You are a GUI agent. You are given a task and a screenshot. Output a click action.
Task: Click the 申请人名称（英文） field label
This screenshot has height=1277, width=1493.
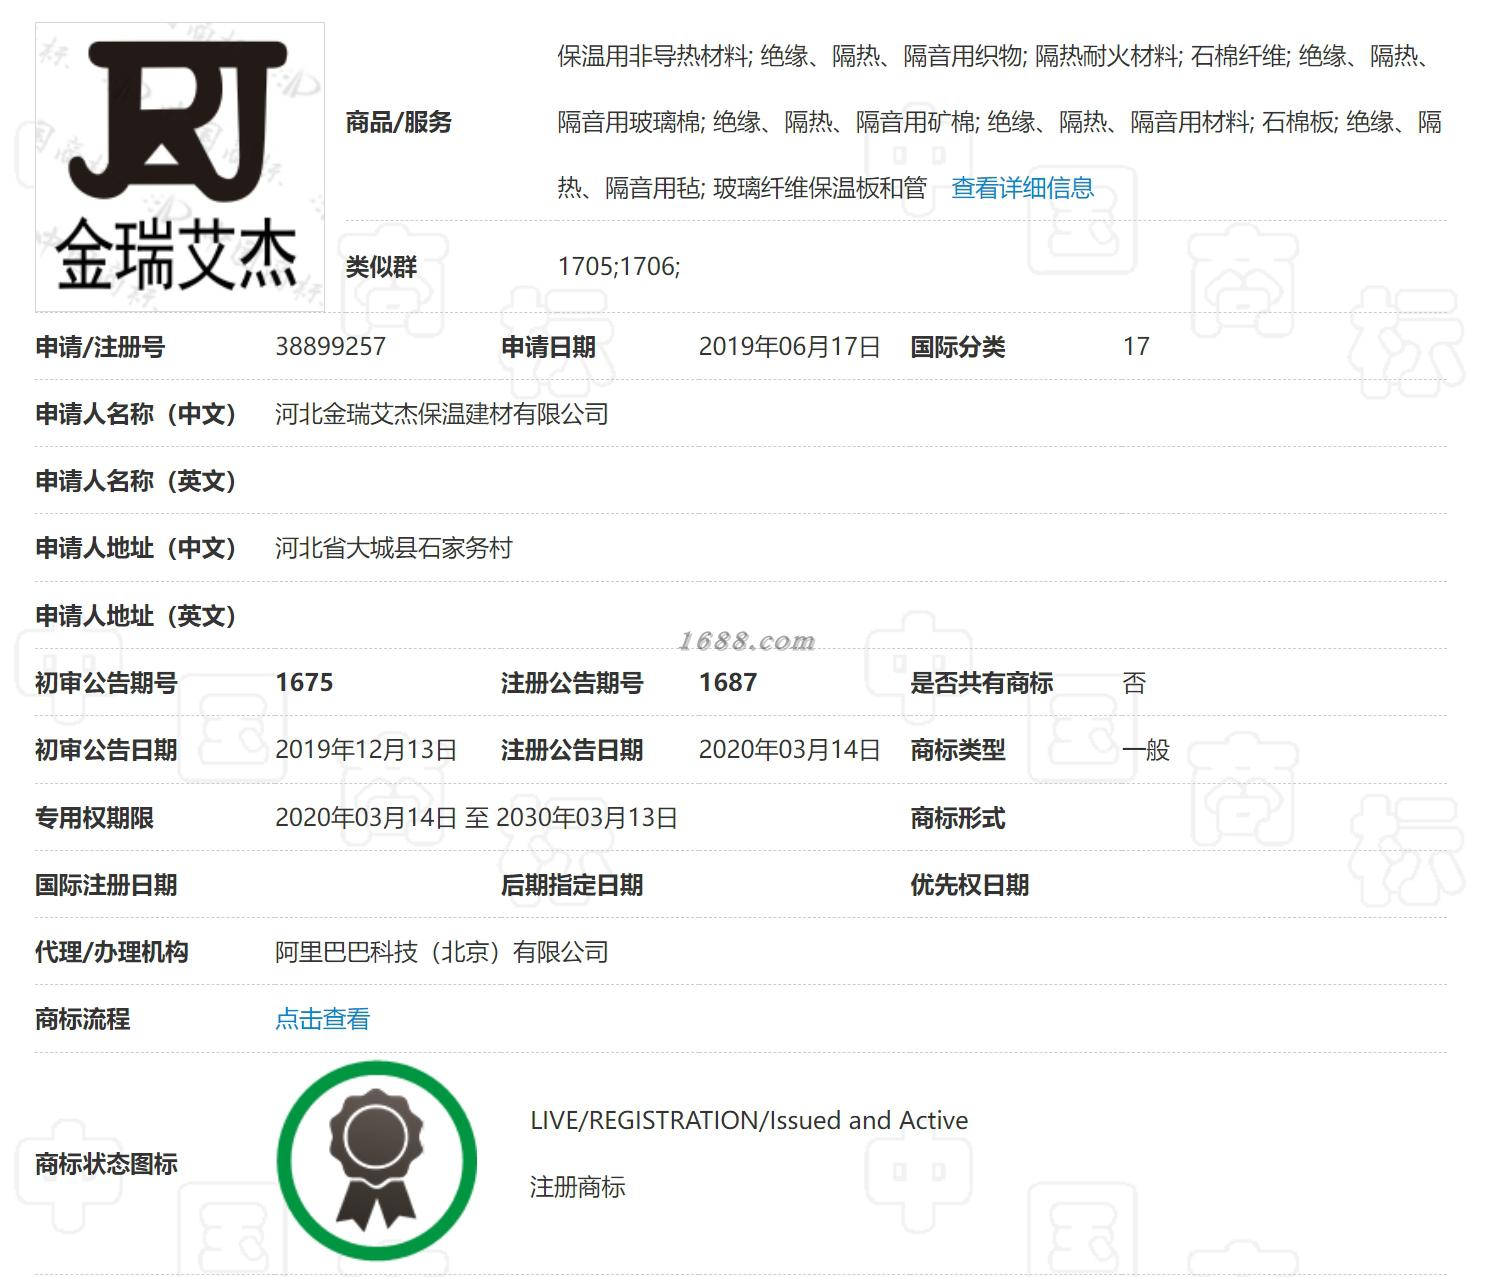click(x=136, y=481)
